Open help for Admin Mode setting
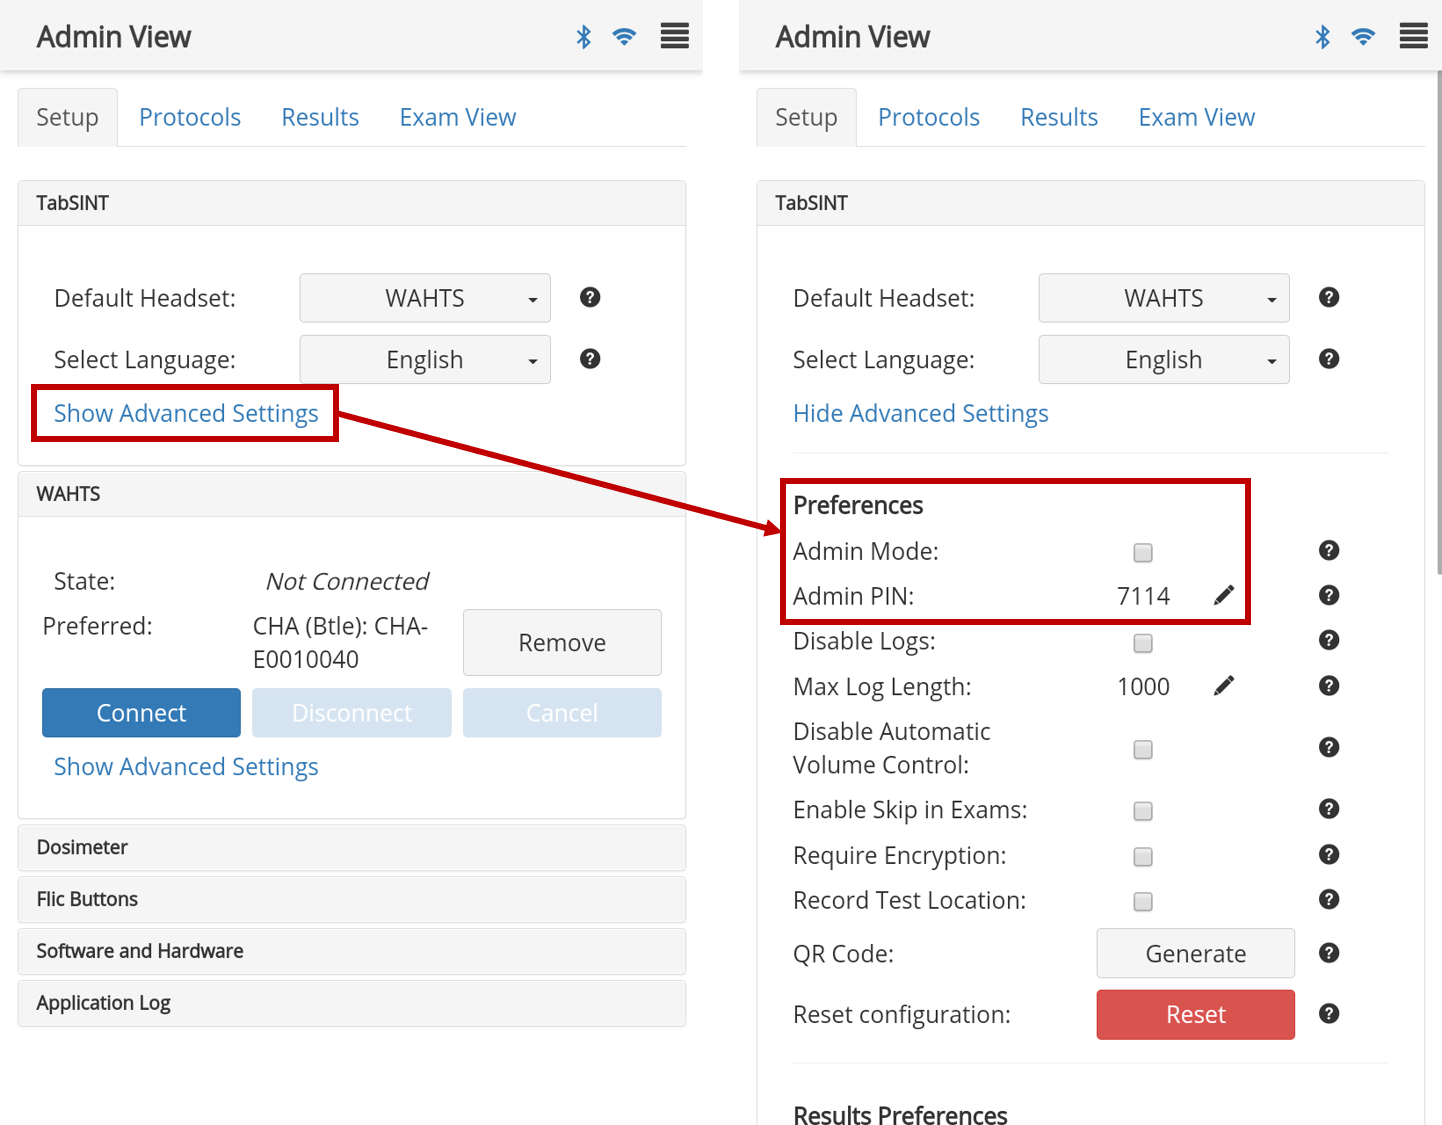The image size is (1442, 1125). (1328, 551)
